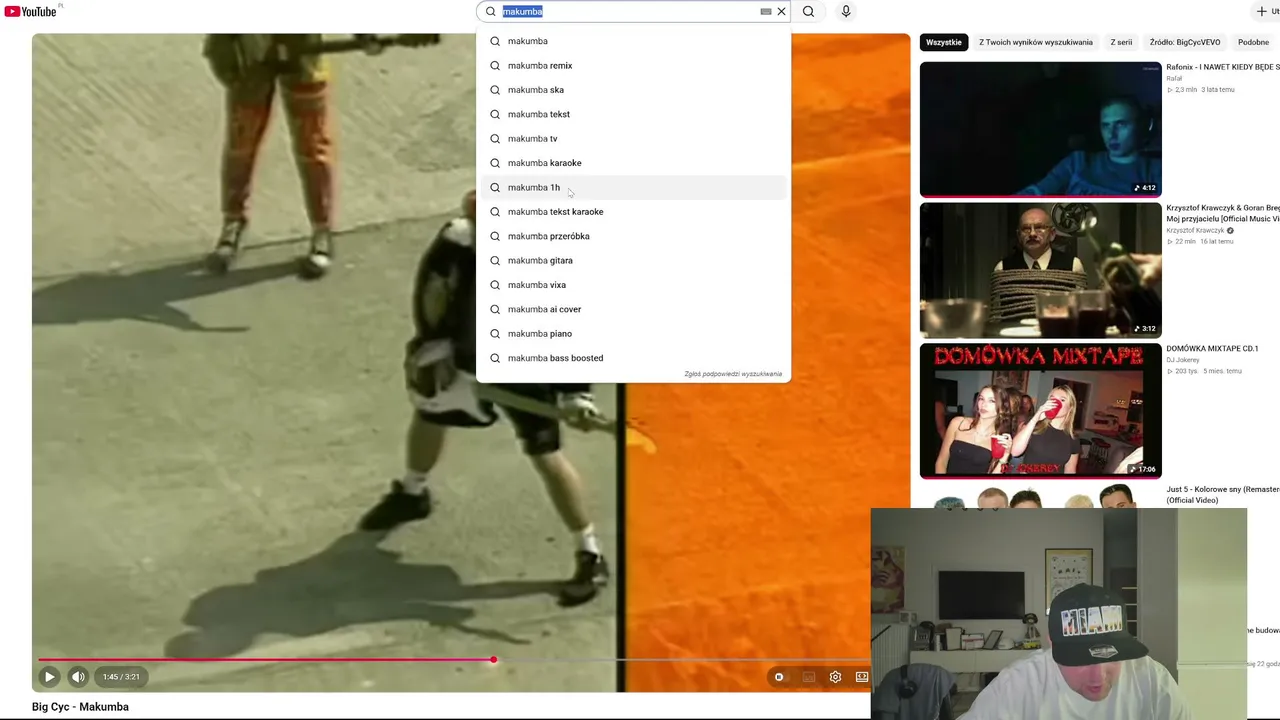1280x720 pixels.
Task: Pick the "makumba 1h" suggestion
Action: pos(633,188)
